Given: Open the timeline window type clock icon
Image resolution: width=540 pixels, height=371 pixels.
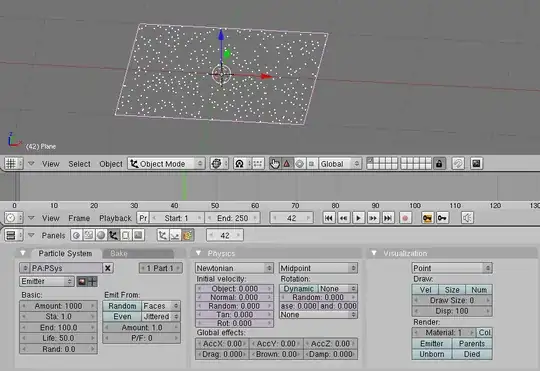Looking at the screenshot, I should pyautogui.click(x=13, y=218).
